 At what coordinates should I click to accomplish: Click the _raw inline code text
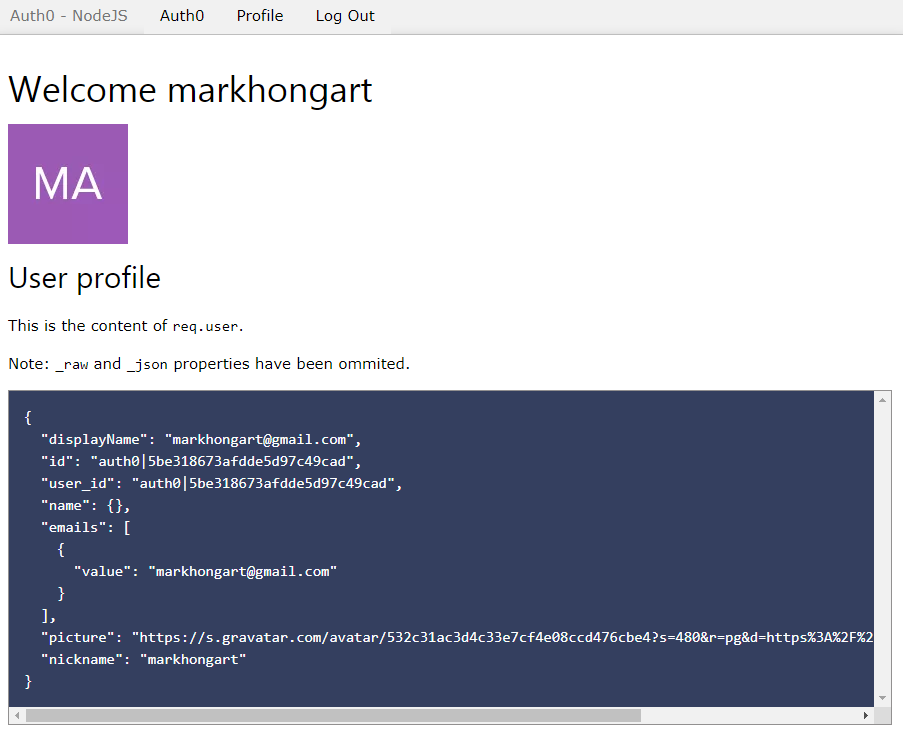click(x=72, y=365)
